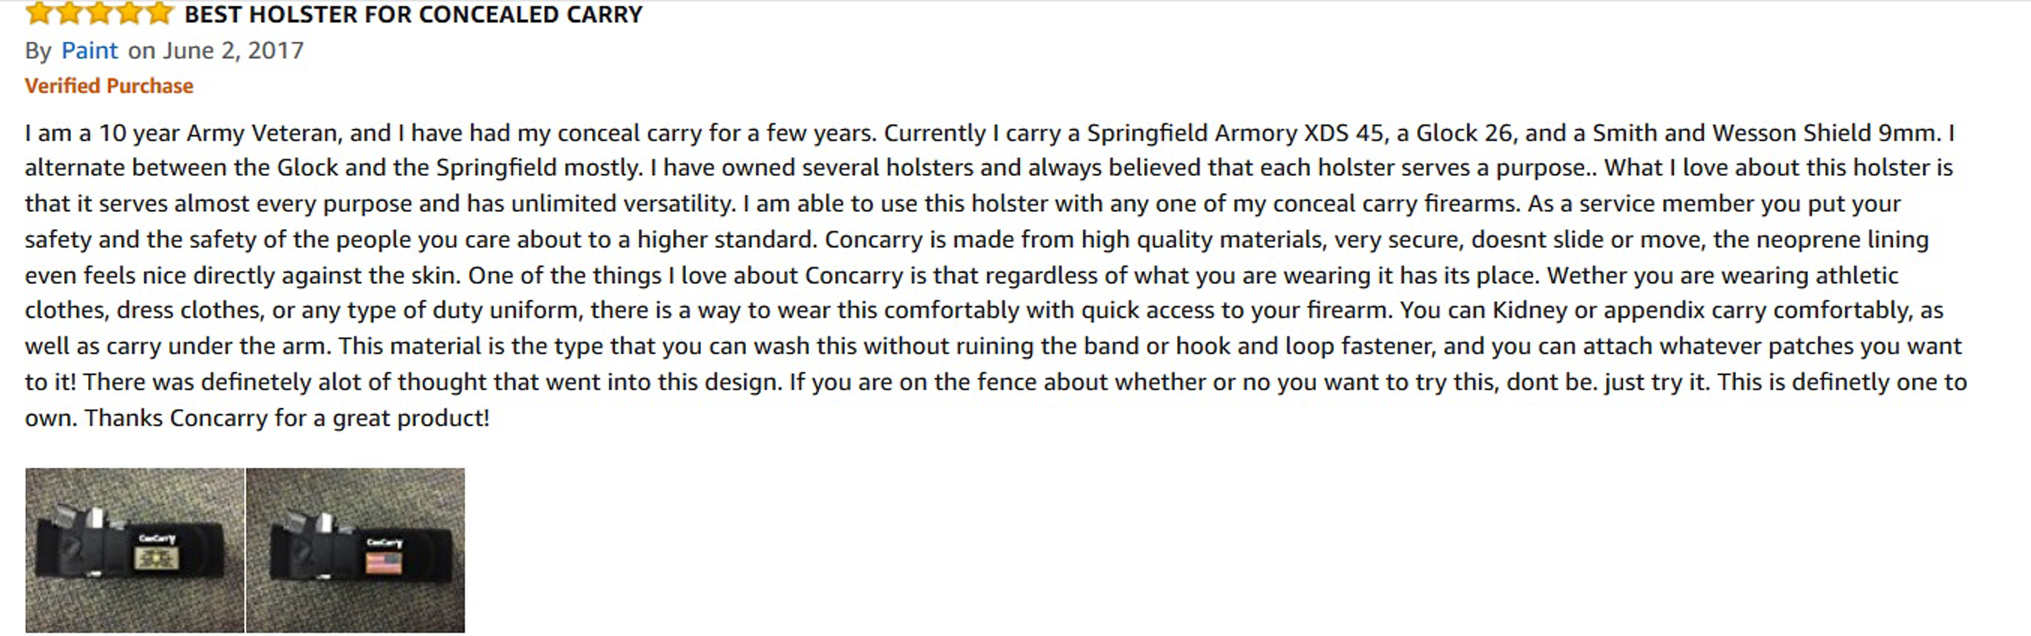The height and width of the screenshot is (636, 2031).
Task: Click the fifth (last) rating star
Action: click(159, 14)
